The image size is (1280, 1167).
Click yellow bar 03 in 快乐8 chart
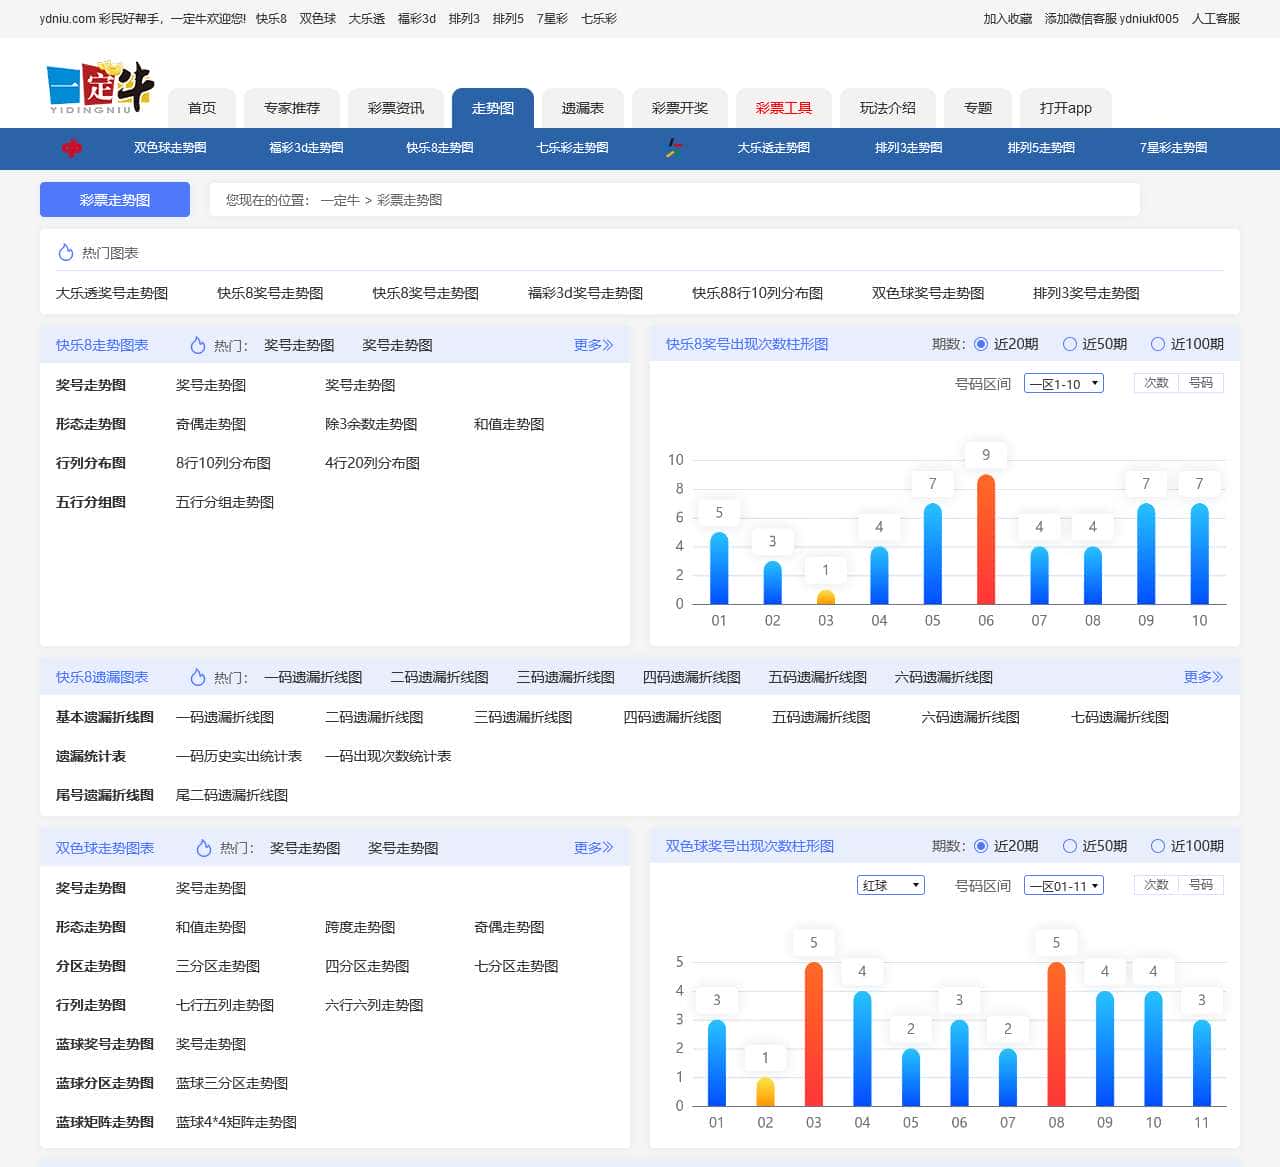point(826,597)
